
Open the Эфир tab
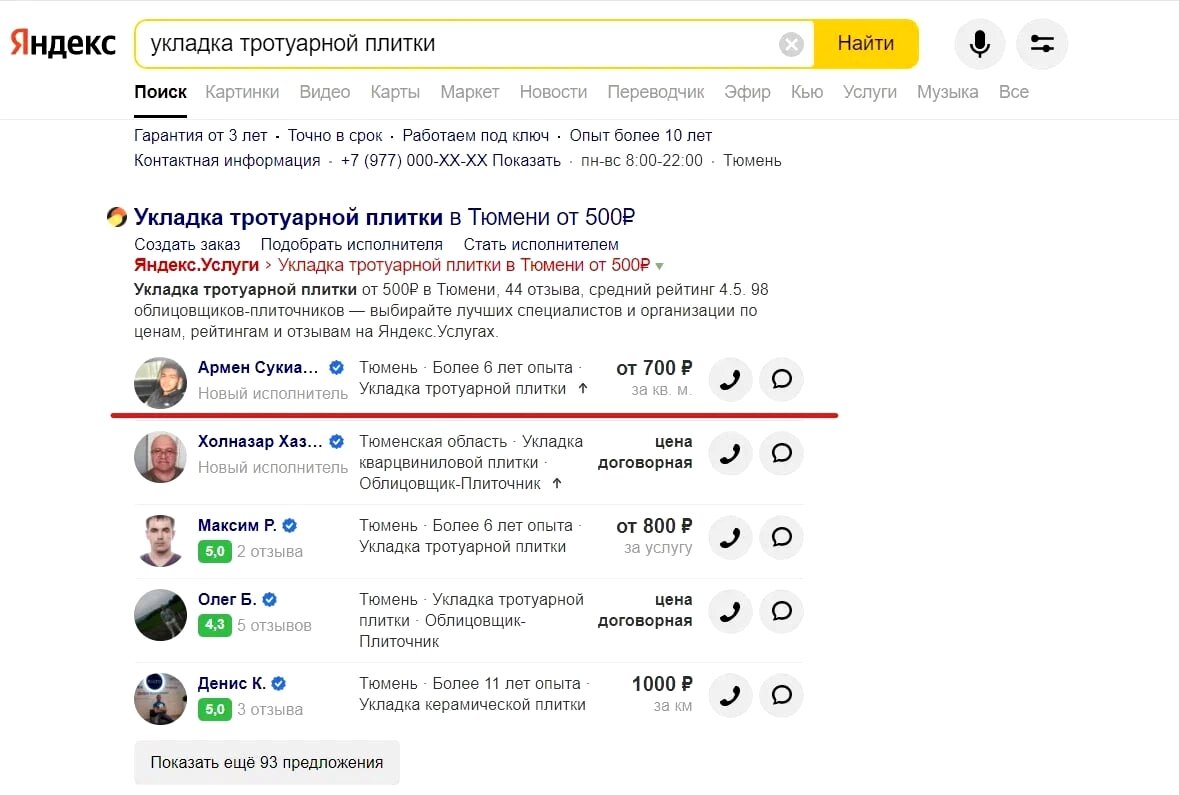pos(747,92)
